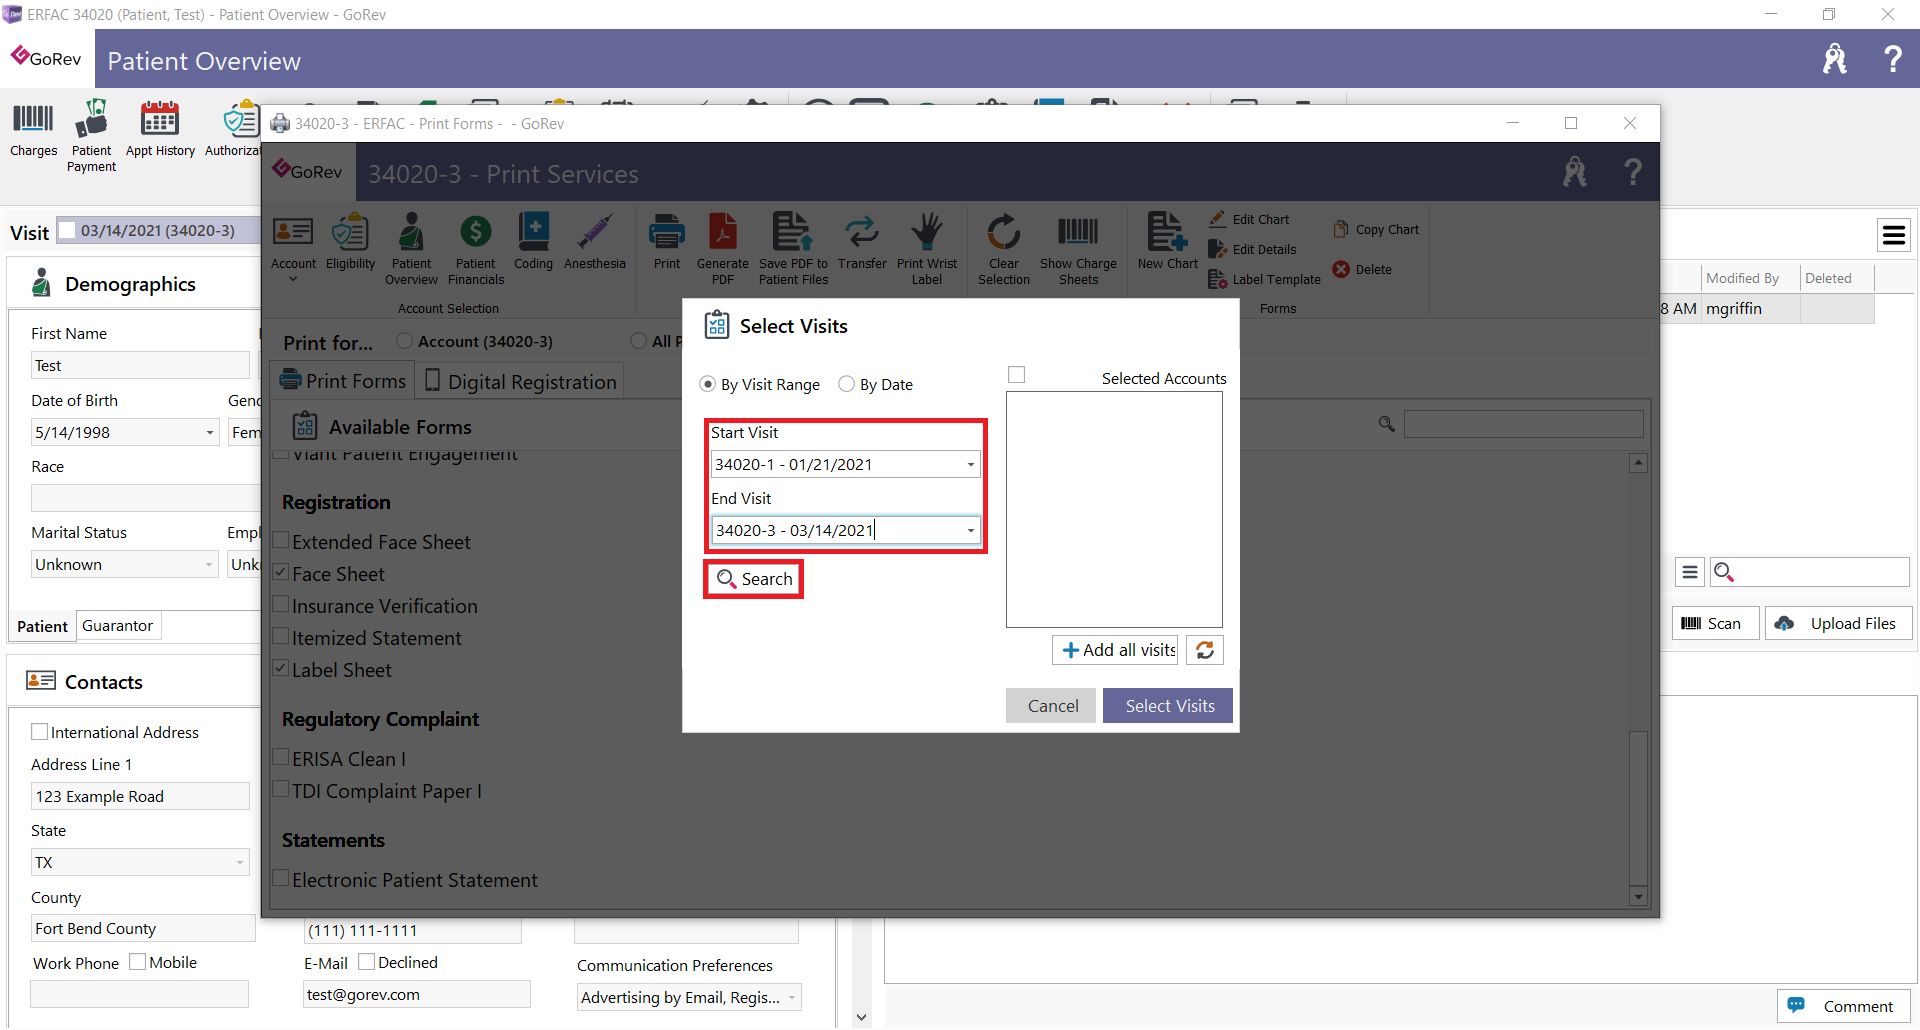
Task: Toggle Extended Face Sheet checkbox
Action: click(282, 541)
